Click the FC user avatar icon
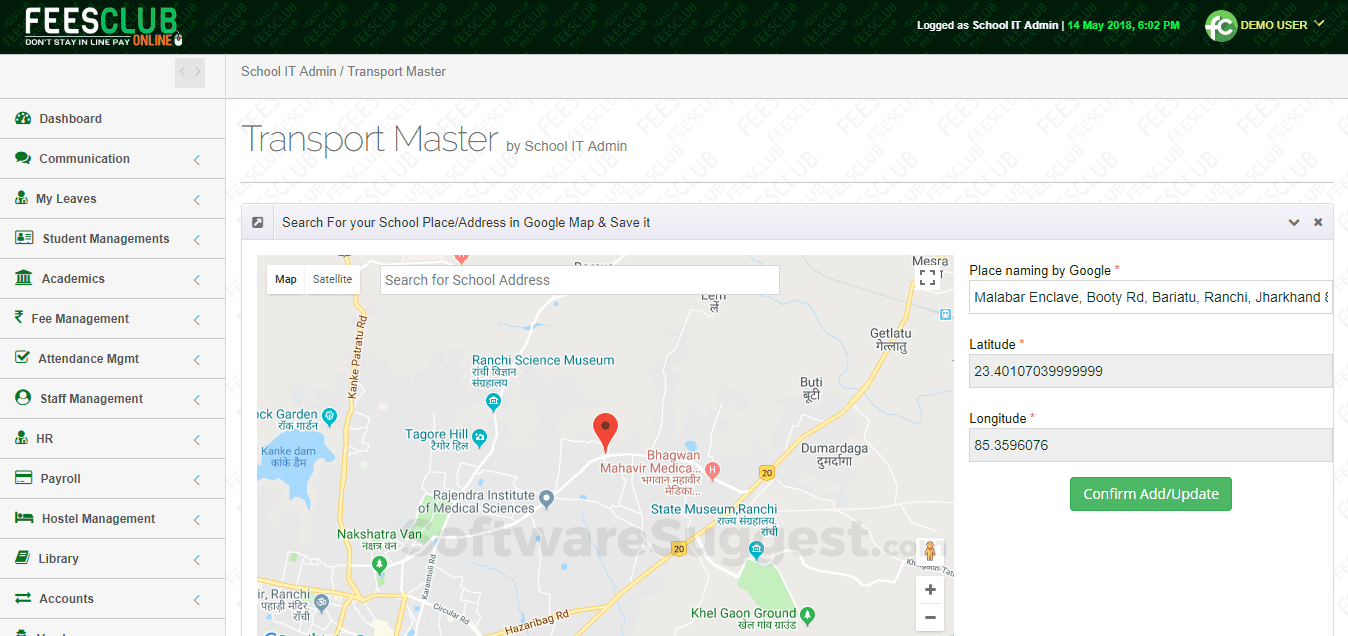 pyautogui.click(x=1220, y=26)
